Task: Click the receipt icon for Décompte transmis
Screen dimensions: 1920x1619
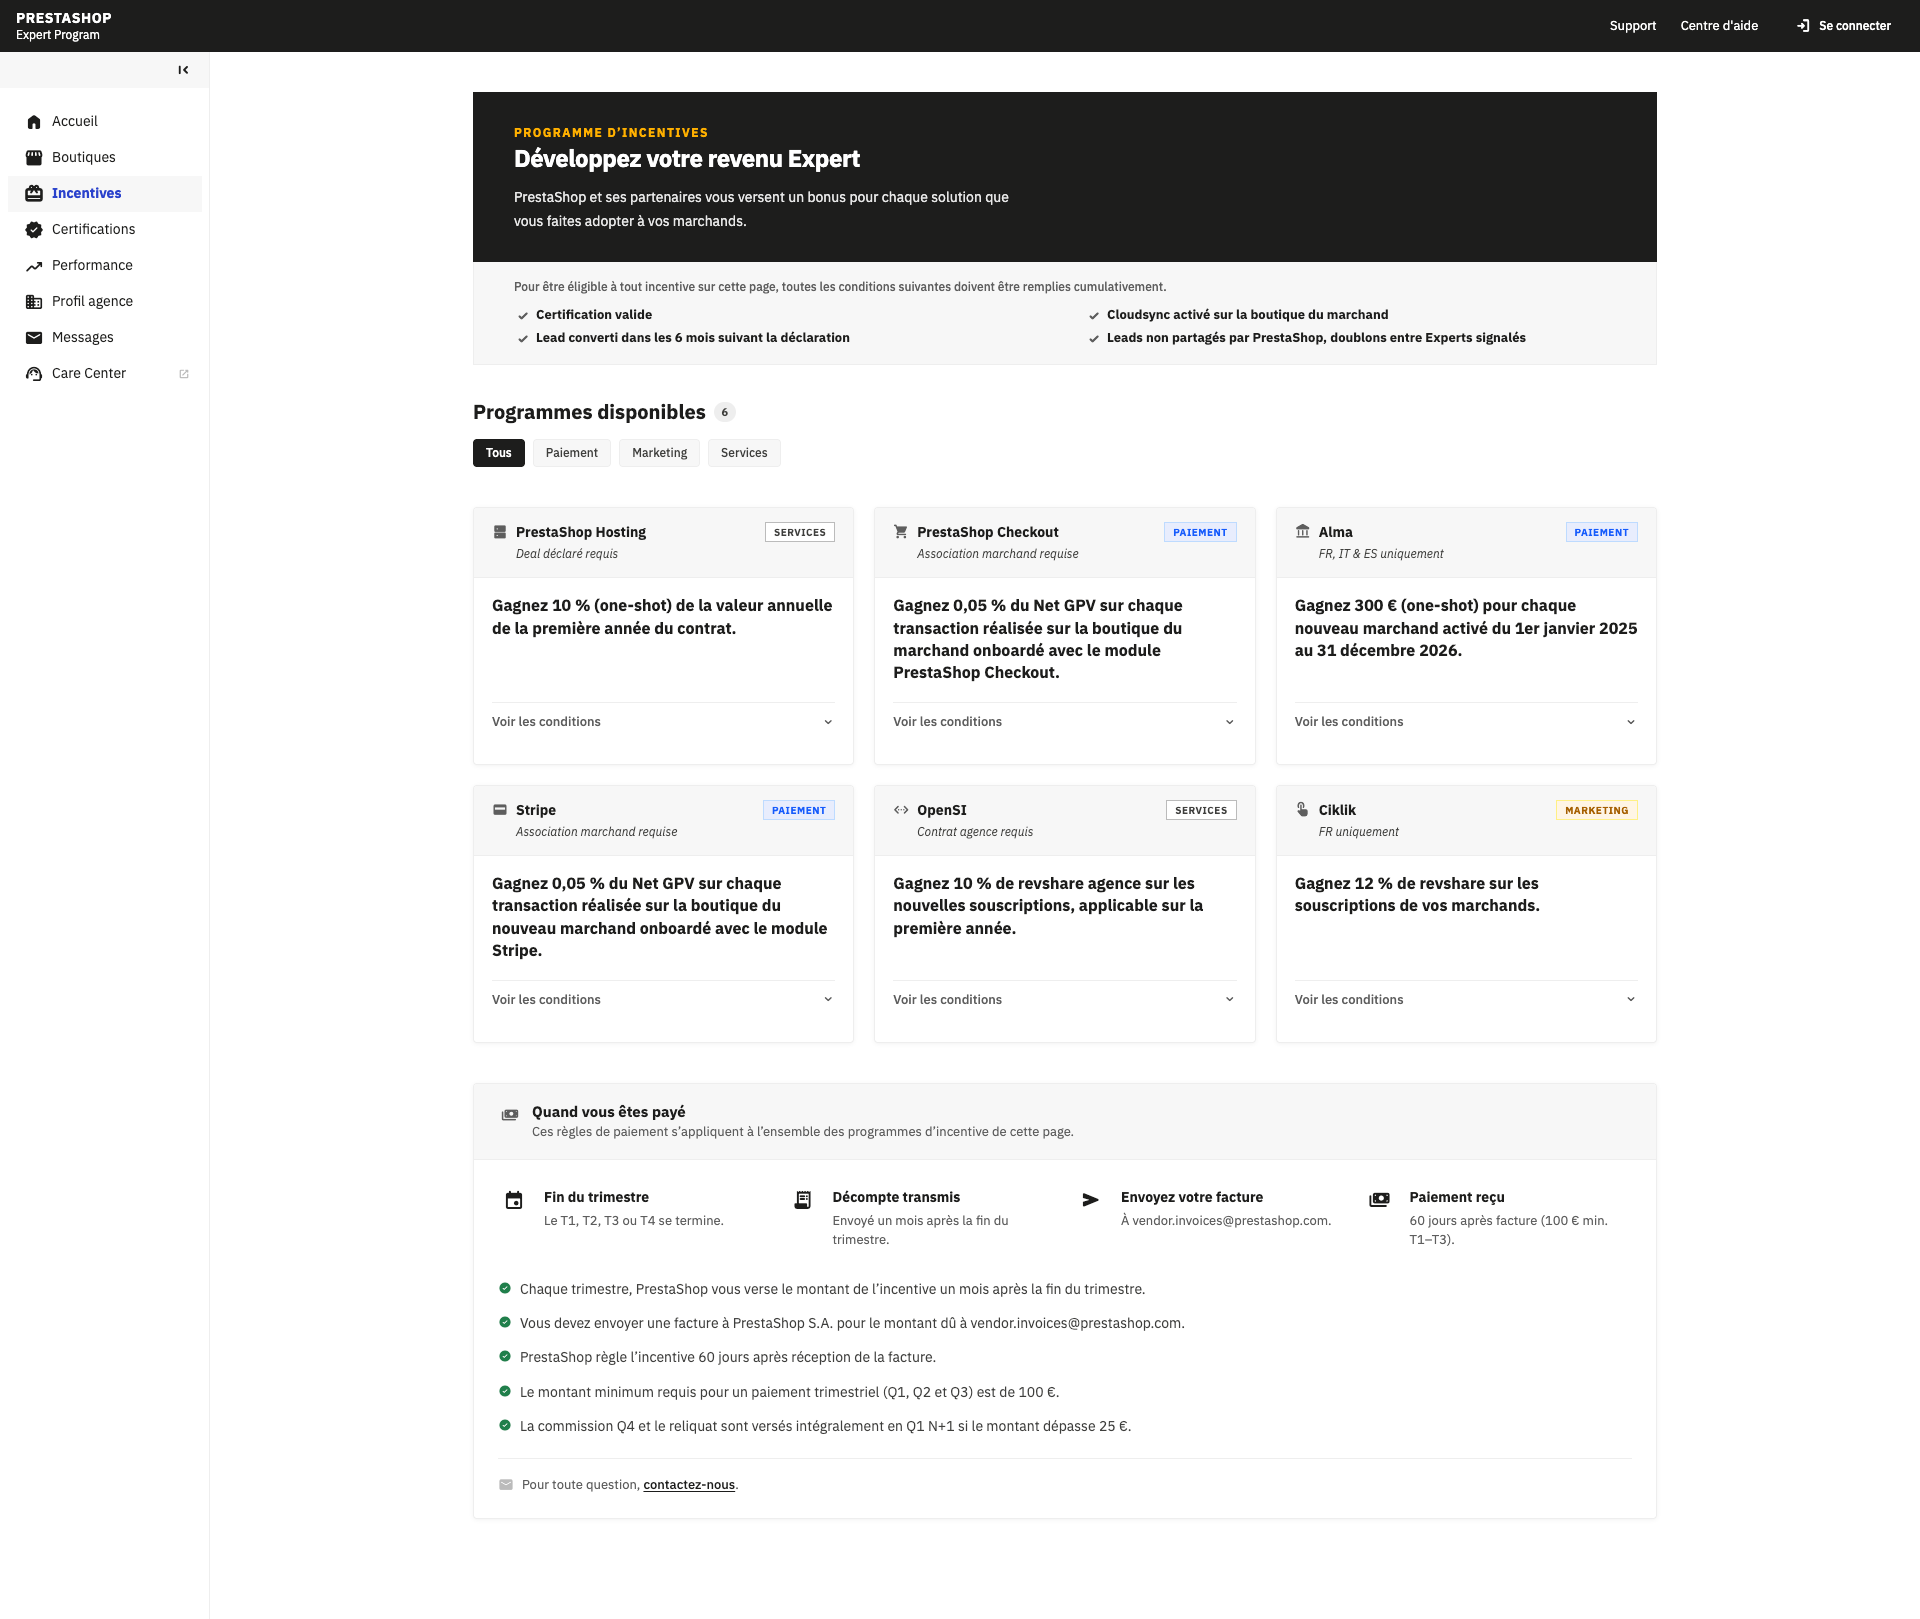Action: tap(802, 1200)
